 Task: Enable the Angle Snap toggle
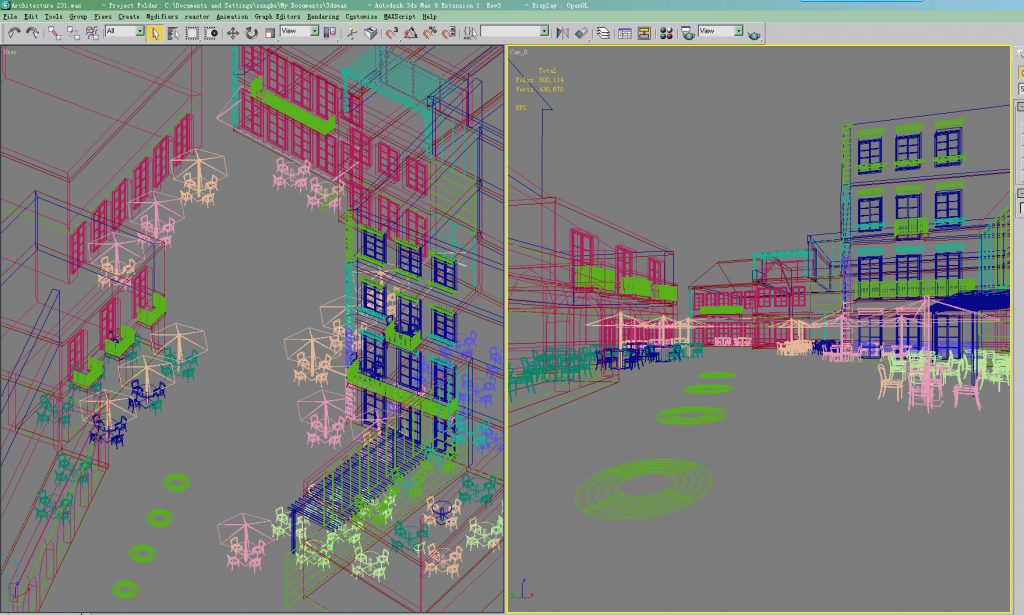pyautogui.click(x=409, y=33)
